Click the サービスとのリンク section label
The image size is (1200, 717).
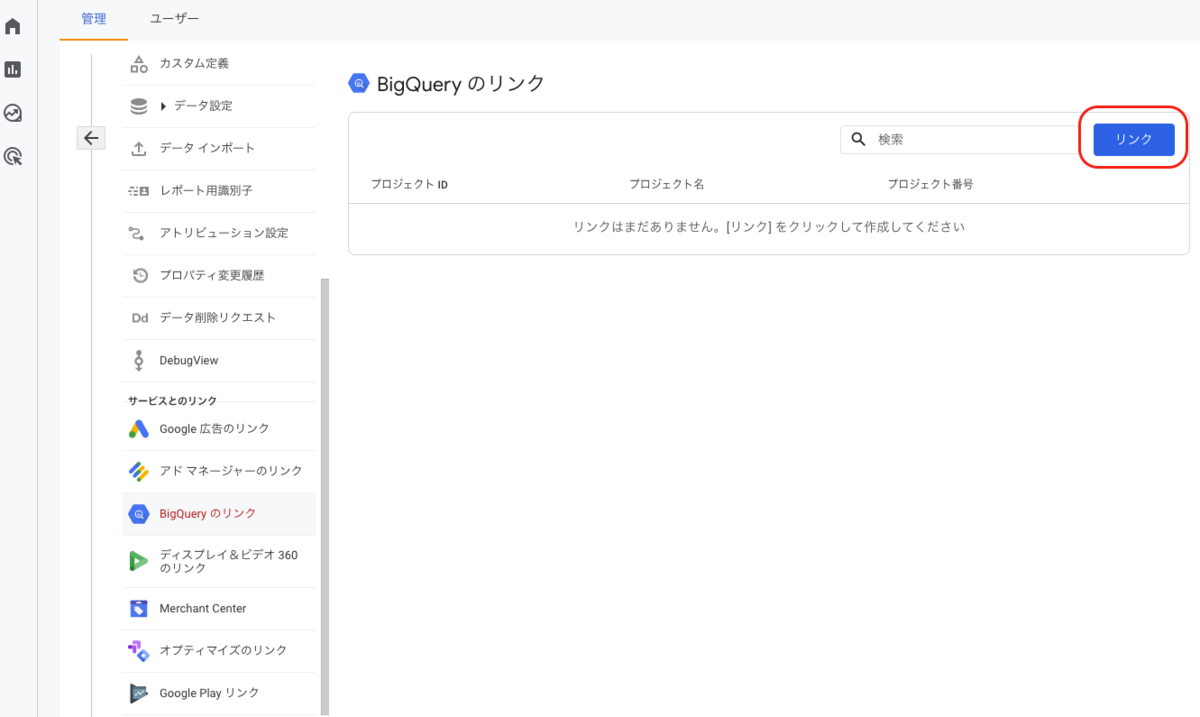click(x=172, y=401)
